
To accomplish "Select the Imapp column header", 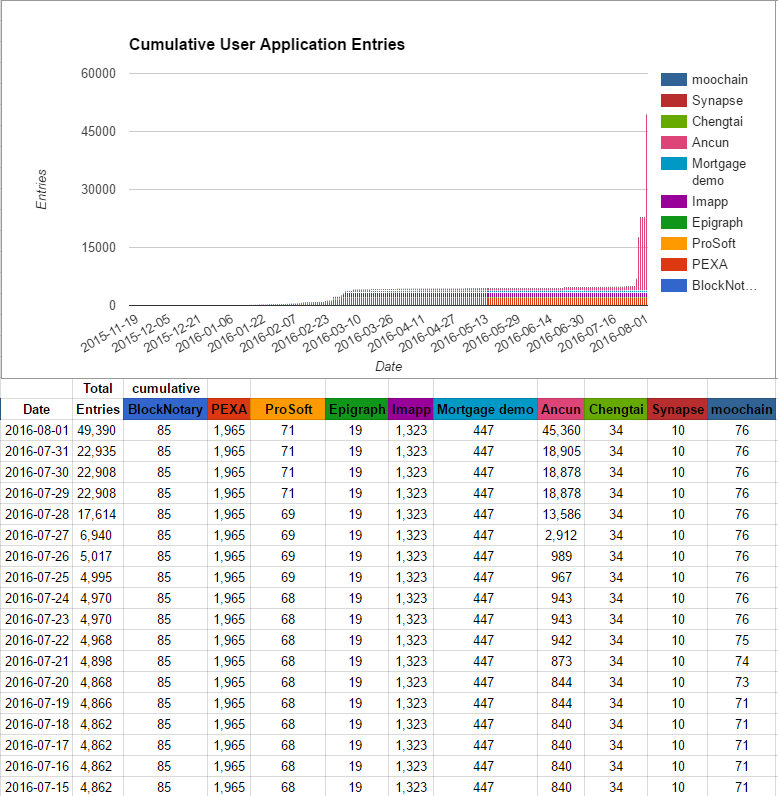I will click(x=411, y=409).
